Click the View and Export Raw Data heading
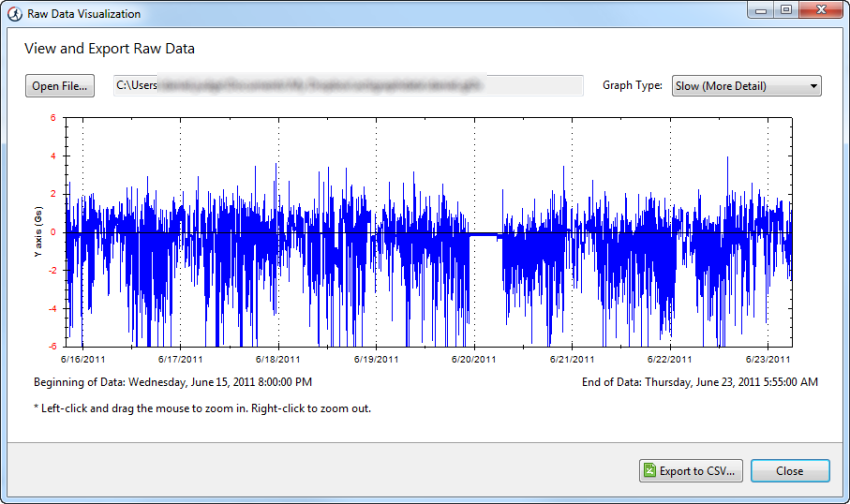850x504 pixels. [x=110, y=48]
